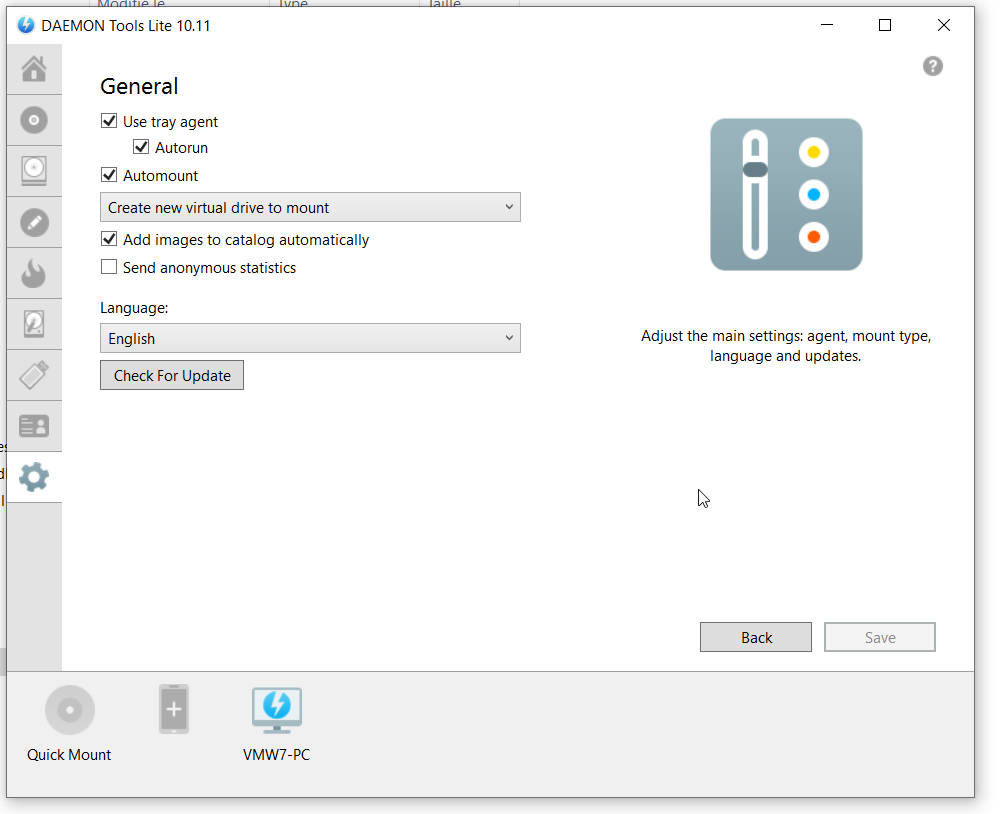This screenshot has height=814, width=1002.
Task: Maximize the DAEMON Tools Lite window
Action: 885,26
